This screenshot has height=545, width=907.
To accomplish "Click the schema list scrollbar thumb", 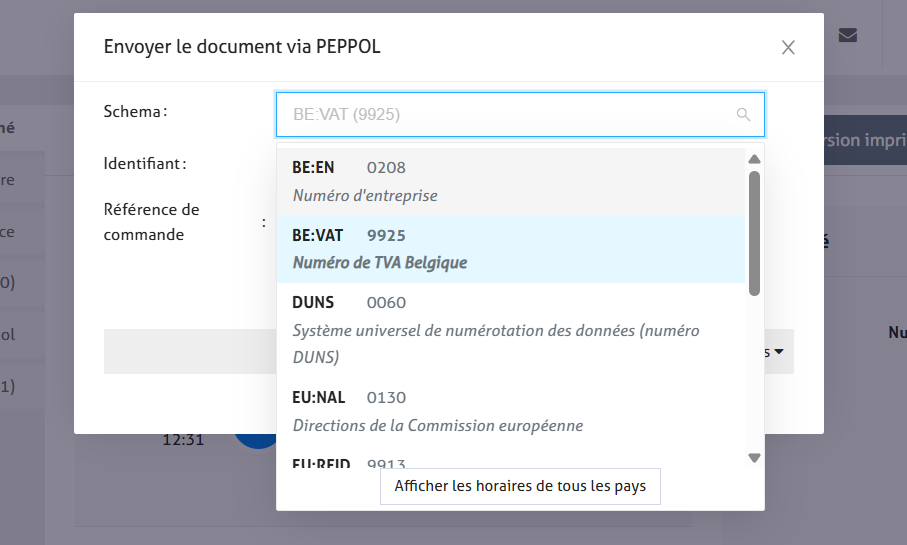I will coord(755,232).
